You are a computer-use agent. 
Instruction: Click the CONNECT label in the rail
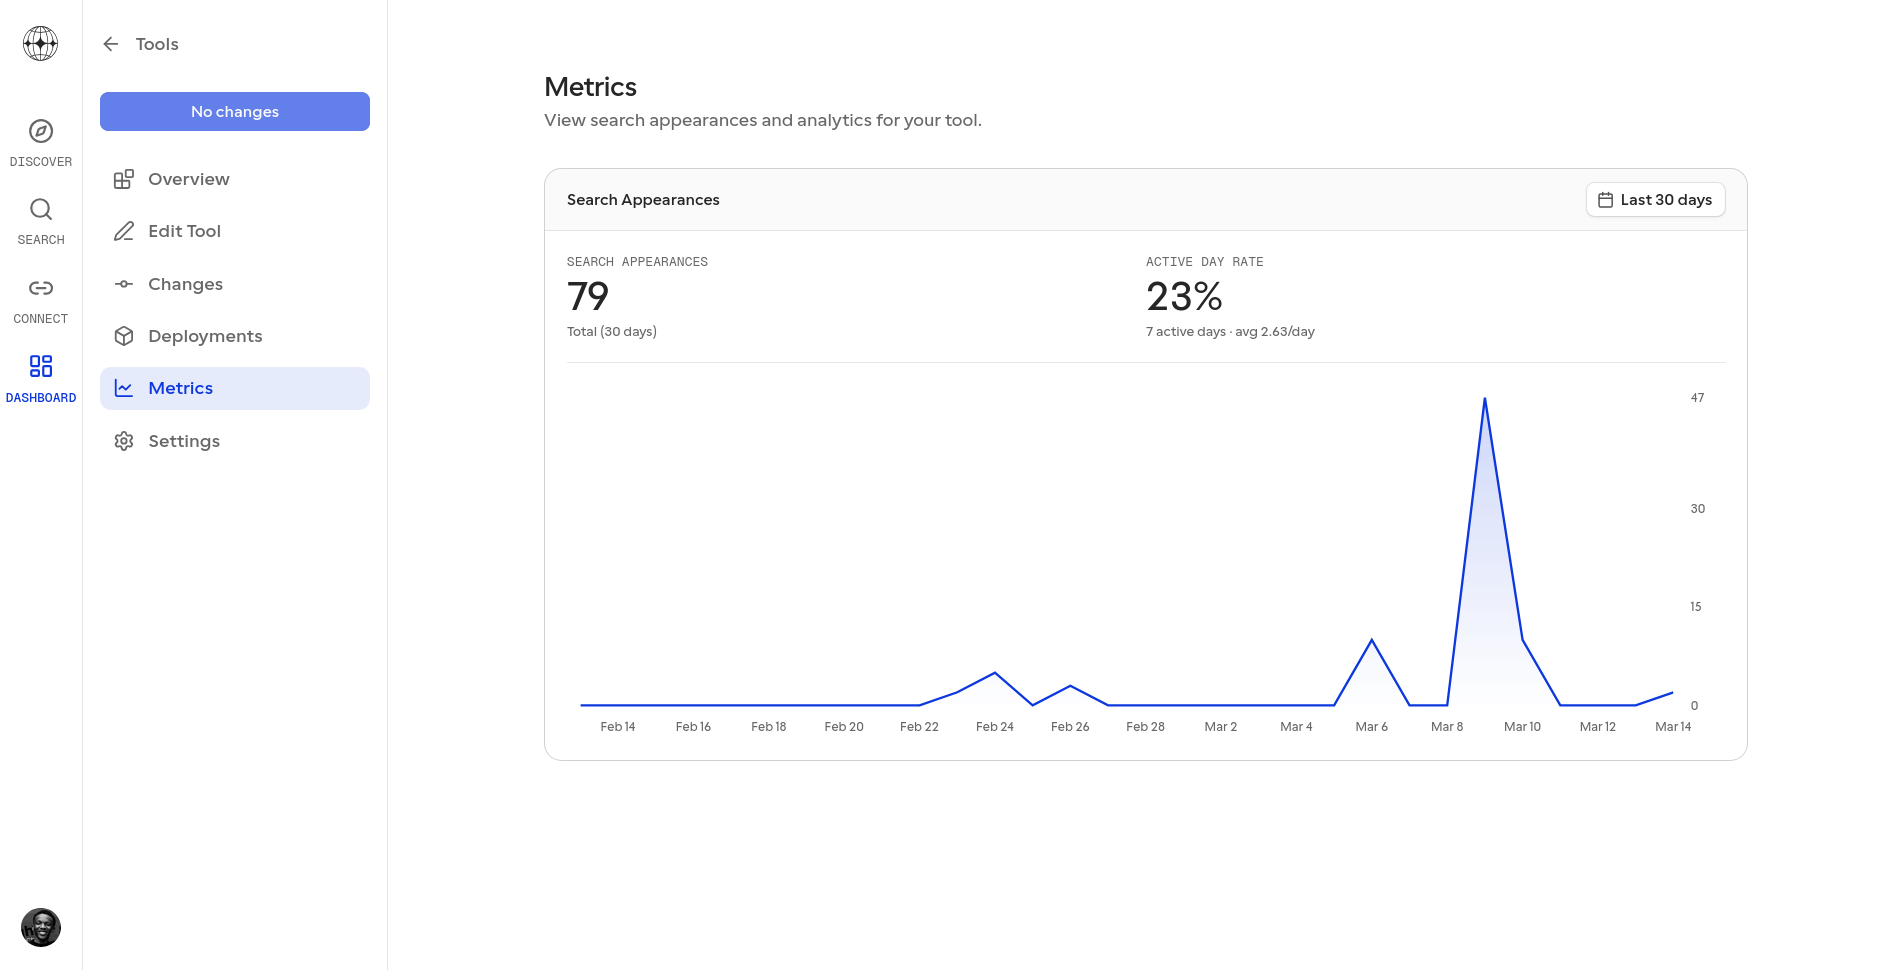(x=41, y=319)
